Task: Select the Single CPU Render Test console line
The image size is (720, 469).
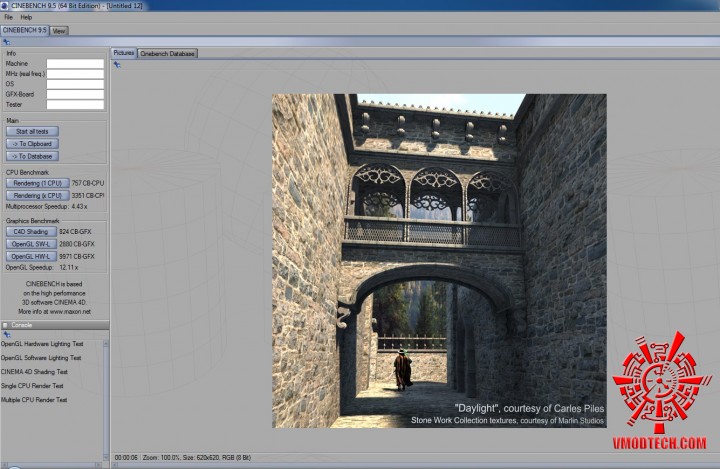Action: coord(32,386)
